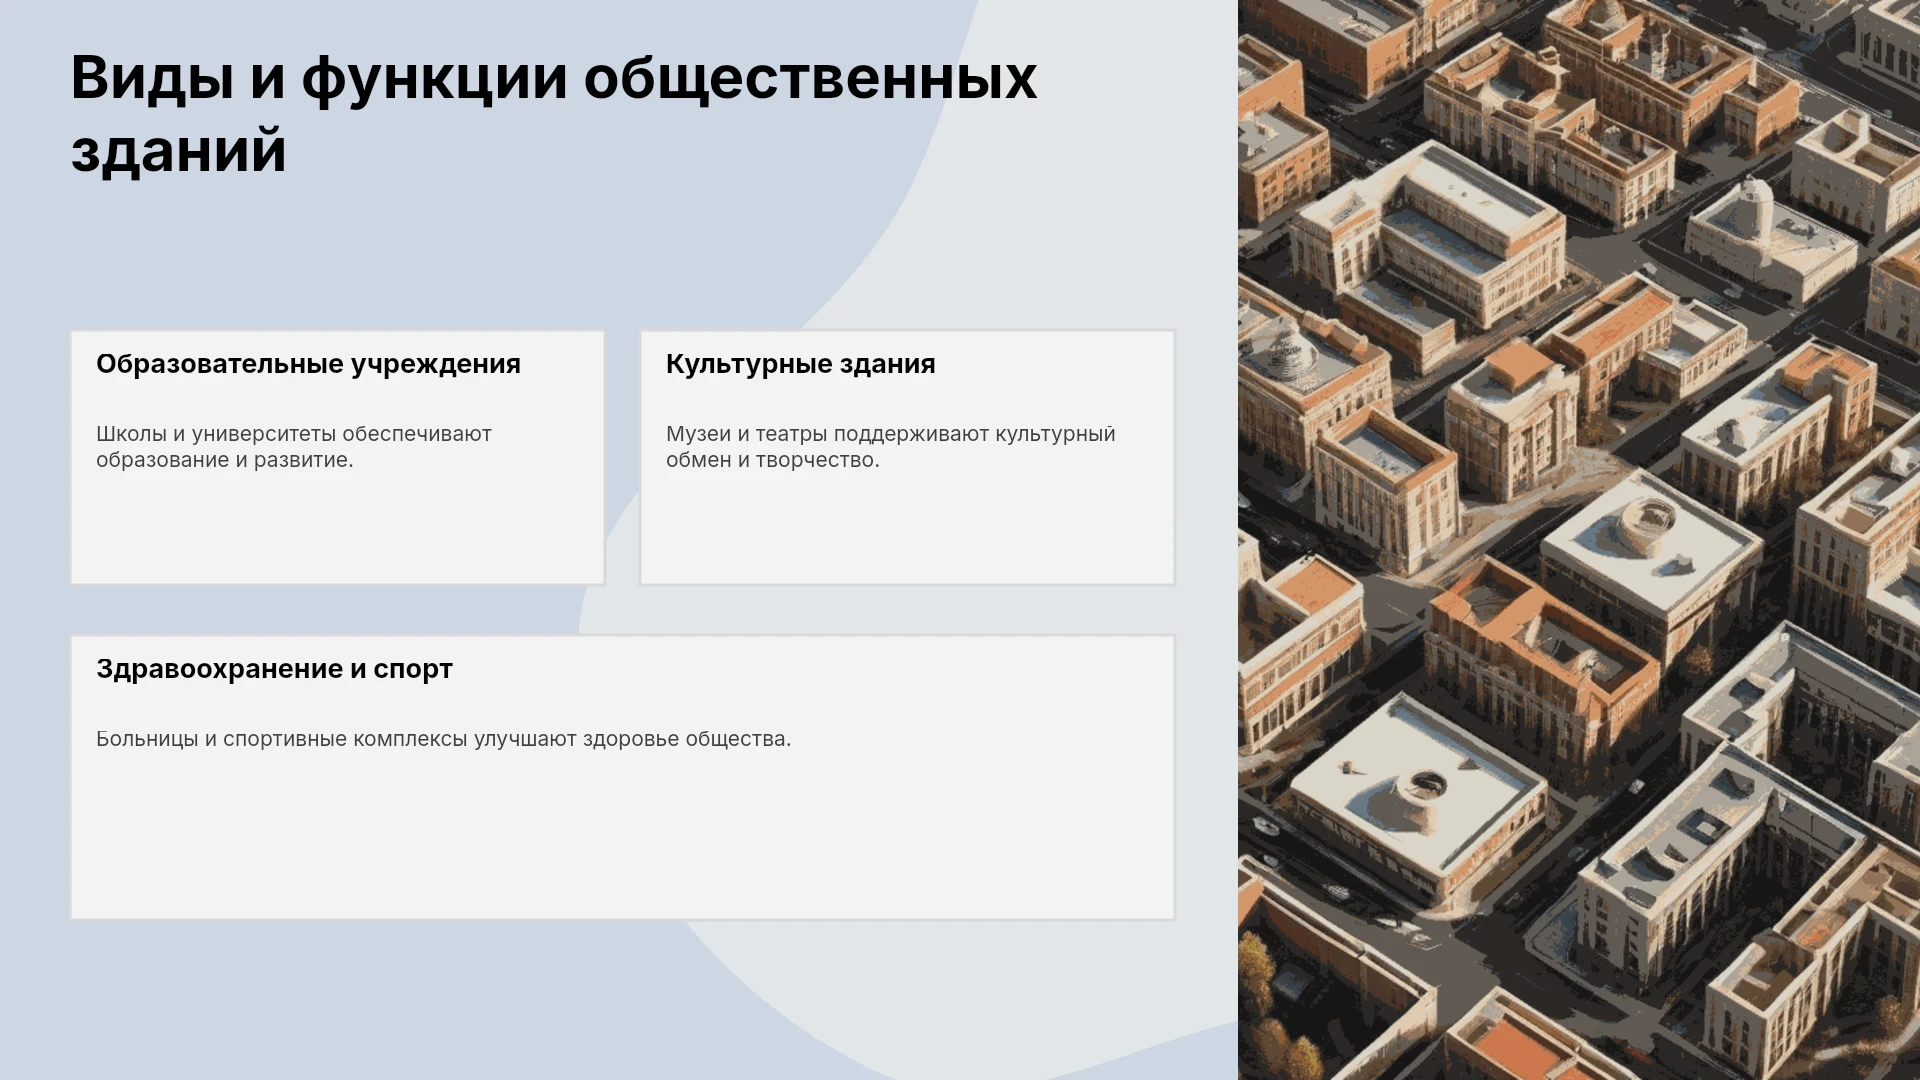Click the word Виды in the title
Screen dimensions: 1920x1080
pos(152,78)
